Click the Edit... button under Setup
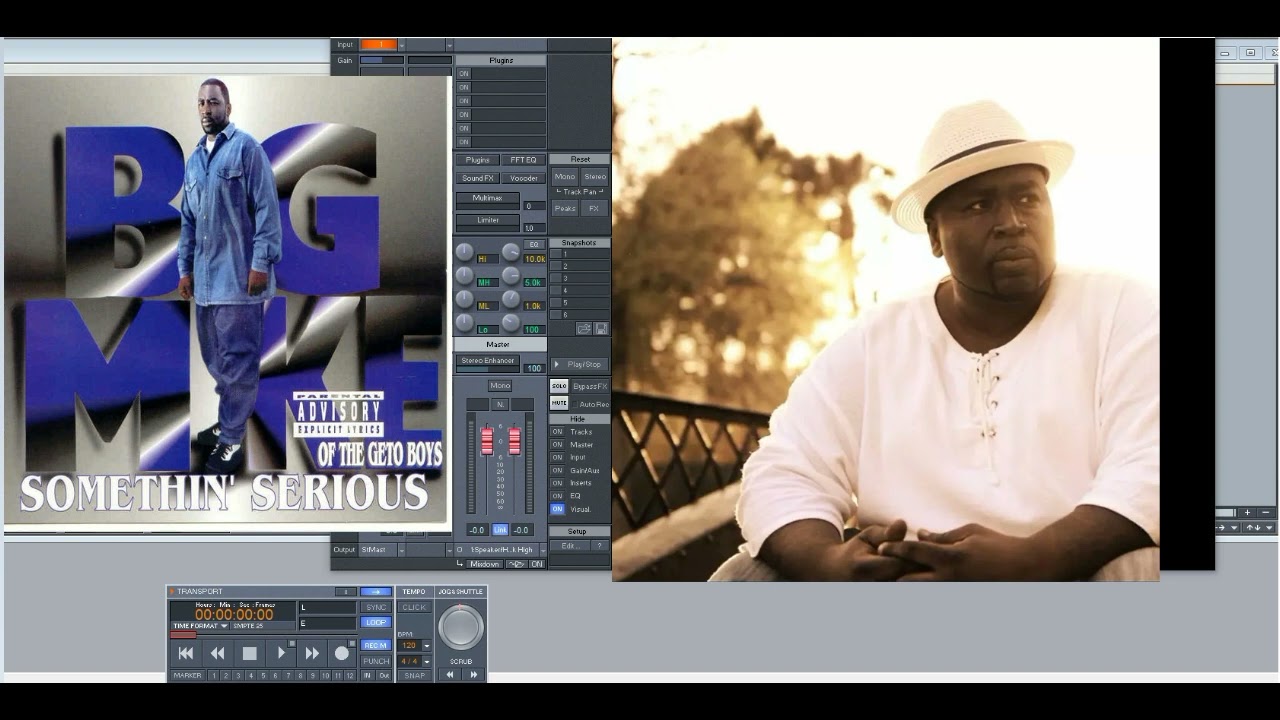The height and width of the screenshot is (720, 1280). (x=569, y=546)
